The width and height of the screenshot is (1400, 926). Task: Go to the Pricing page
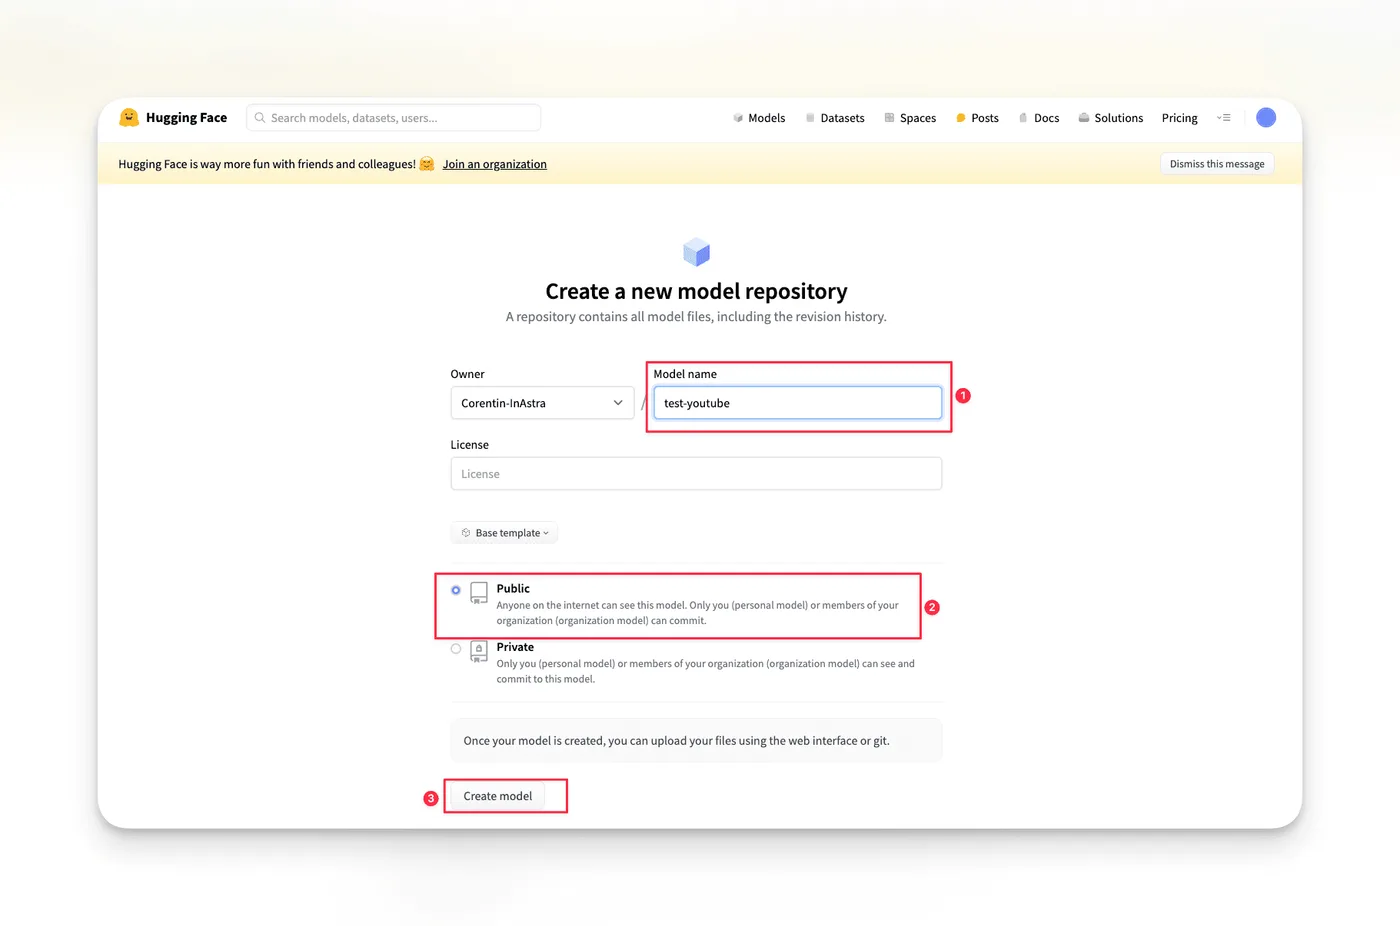[x=1180, y=118]
